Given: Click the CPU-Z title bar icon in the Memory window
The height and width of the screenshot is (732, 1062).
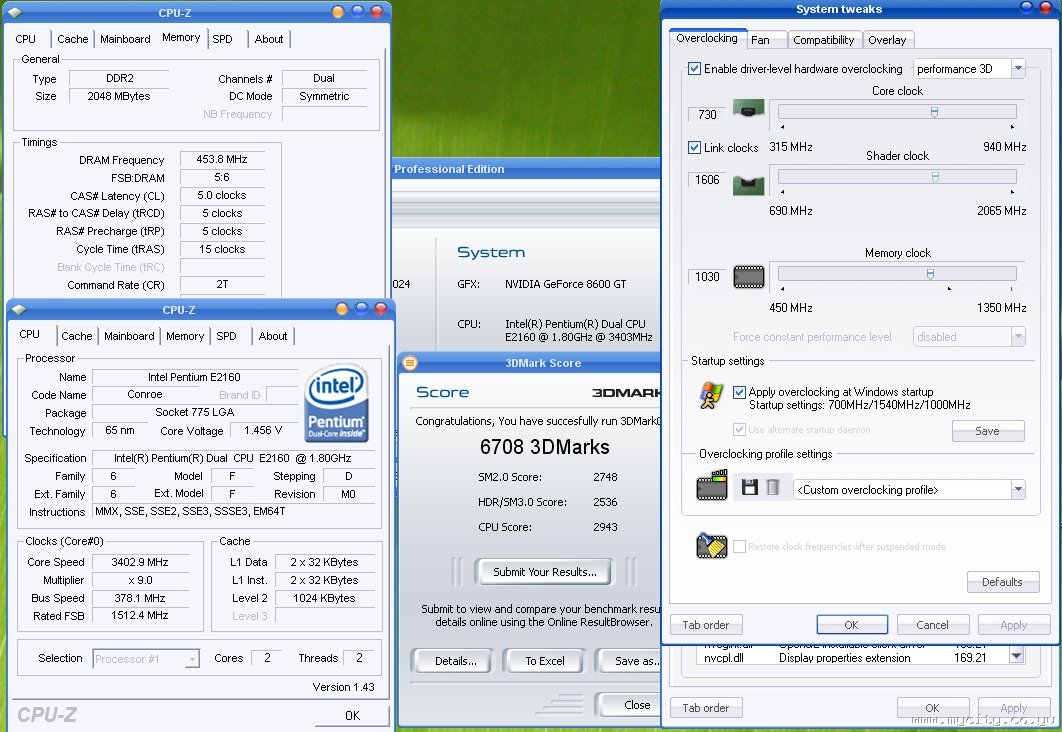Looking at the screenshot, I should 15,12.
